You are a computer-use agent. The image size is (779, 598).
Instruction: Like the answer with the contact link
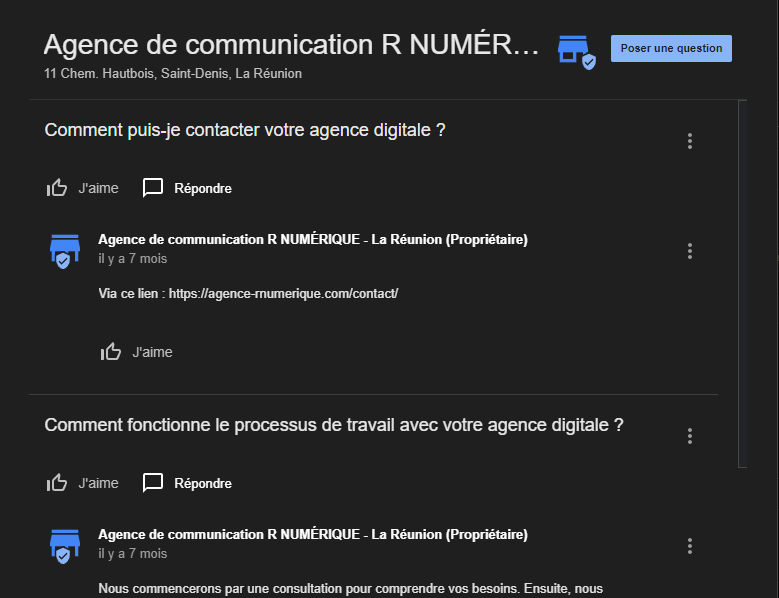(111, 352)
